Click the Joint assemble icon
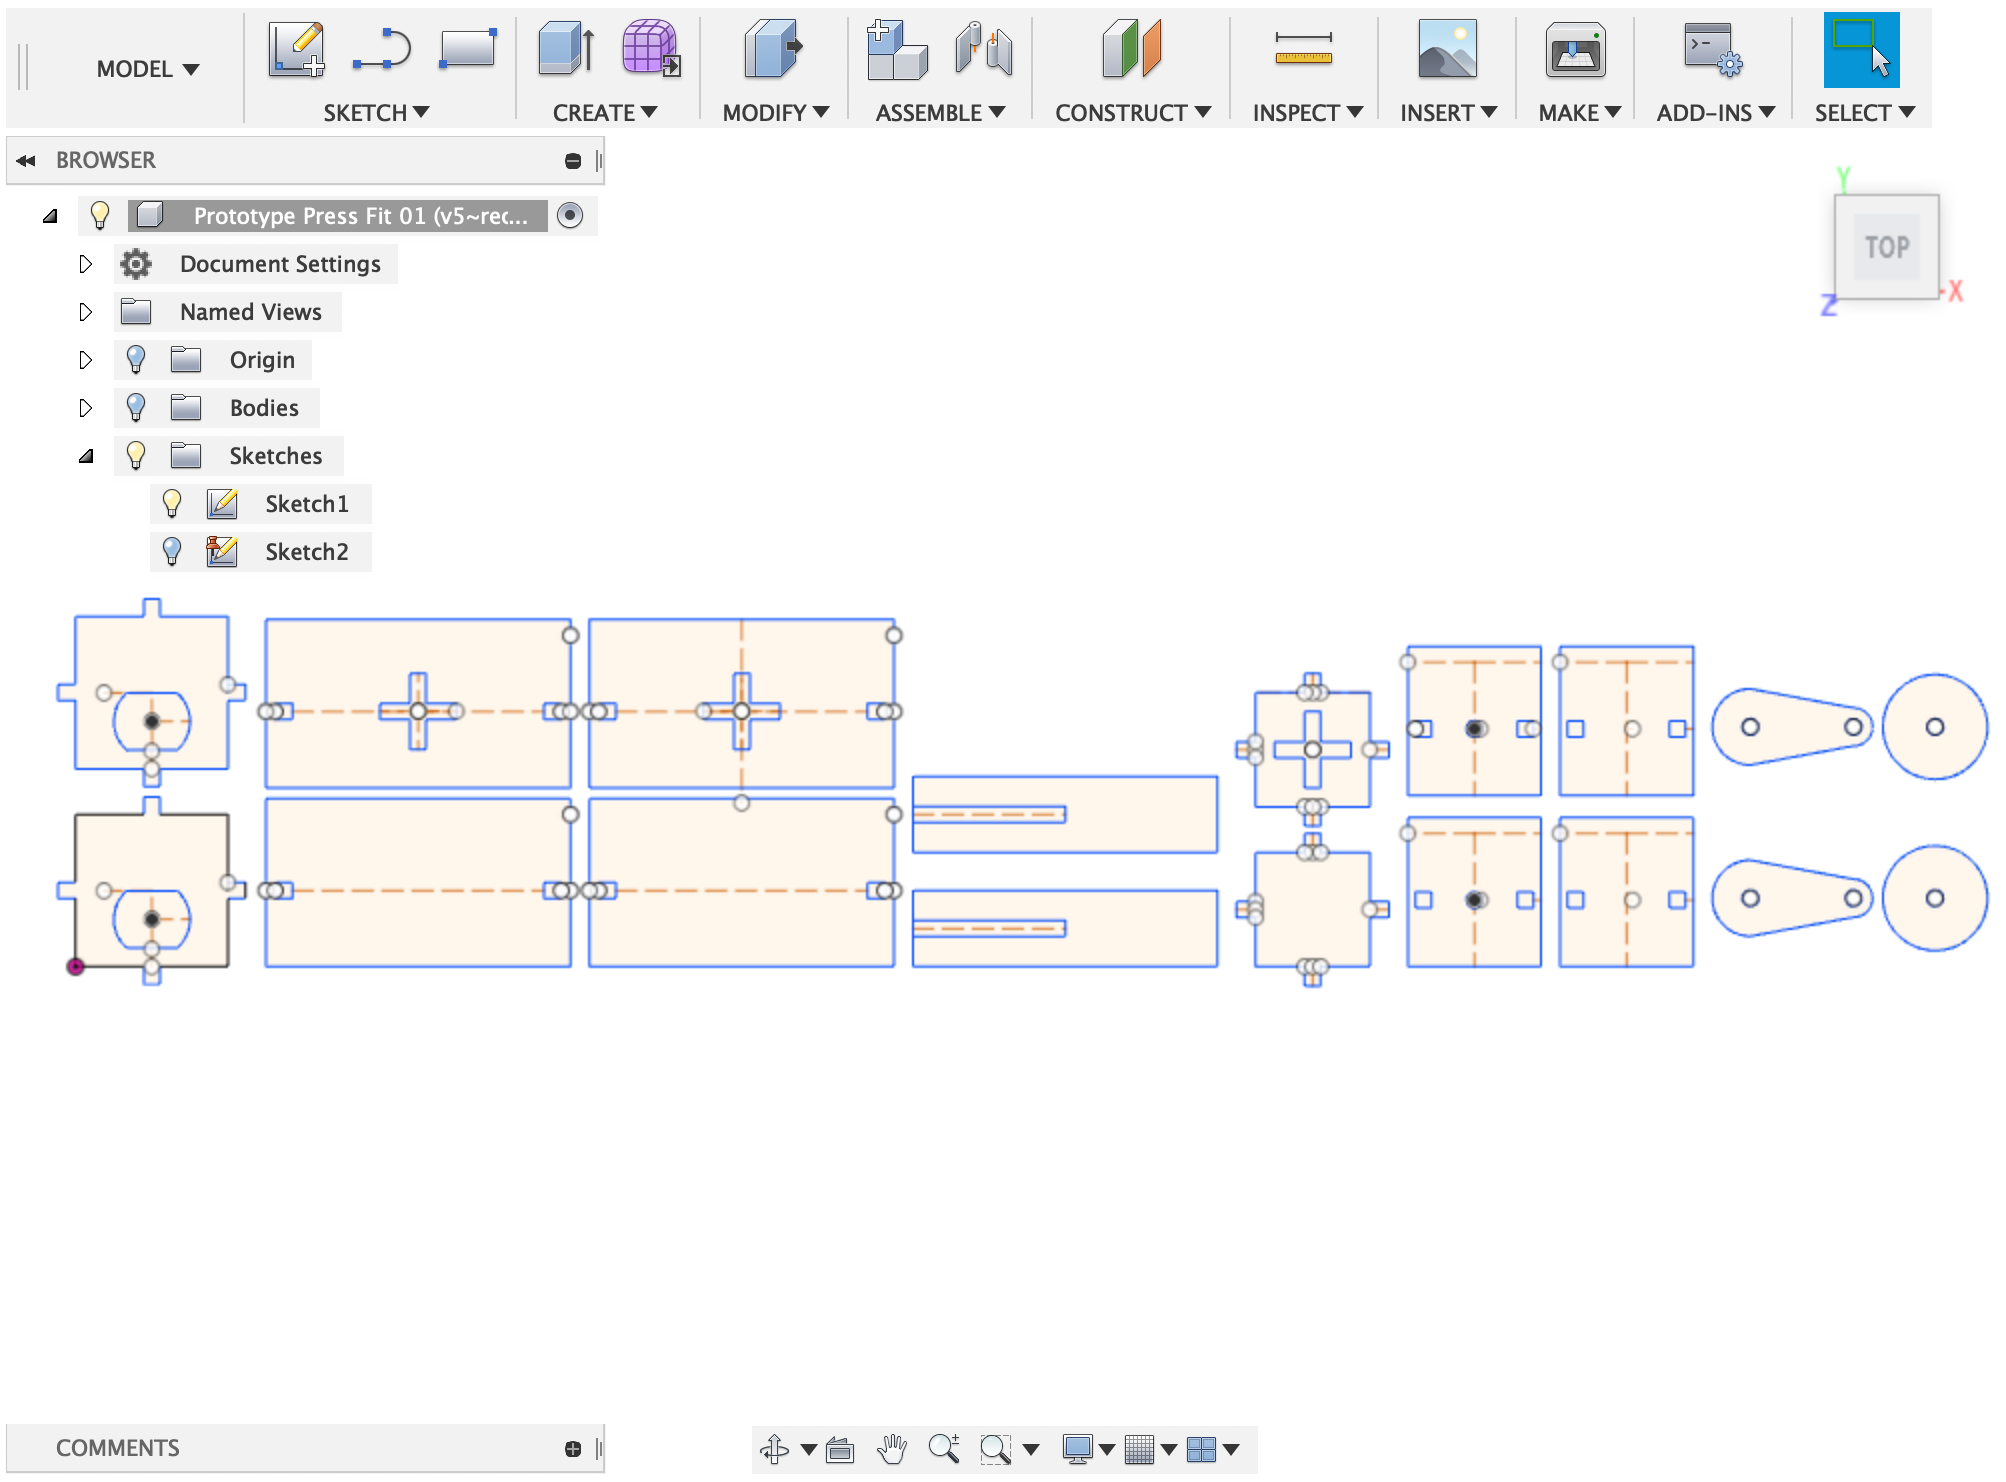 pos(983,50)
